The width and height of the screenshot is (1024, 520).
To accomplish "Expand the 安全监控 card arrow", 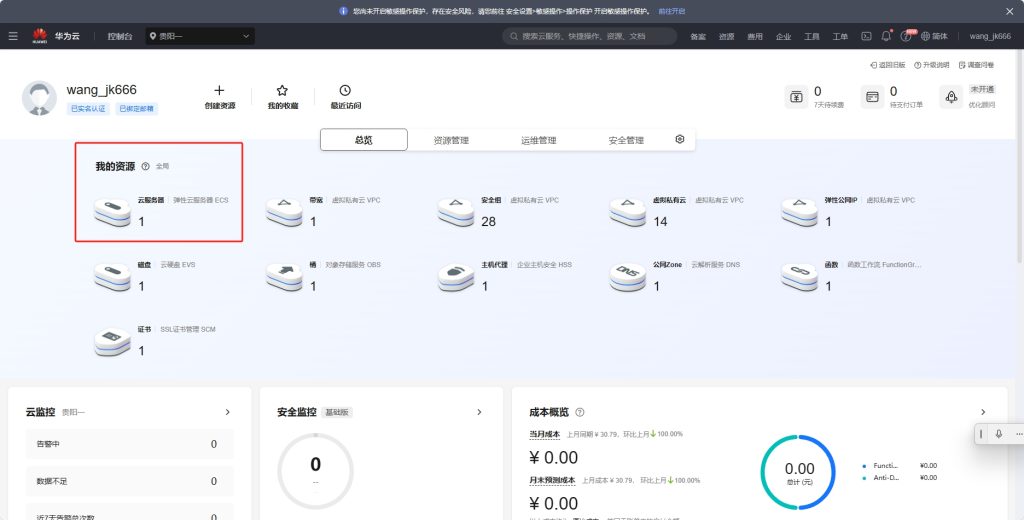I will coord(479,412).
